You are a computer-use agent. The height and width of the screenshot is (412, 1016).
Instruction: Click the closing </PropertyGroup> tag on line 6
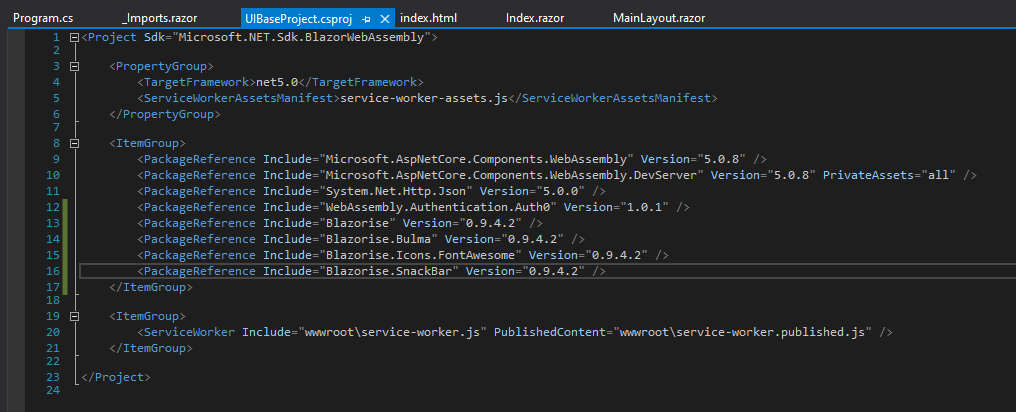point(165,114)
